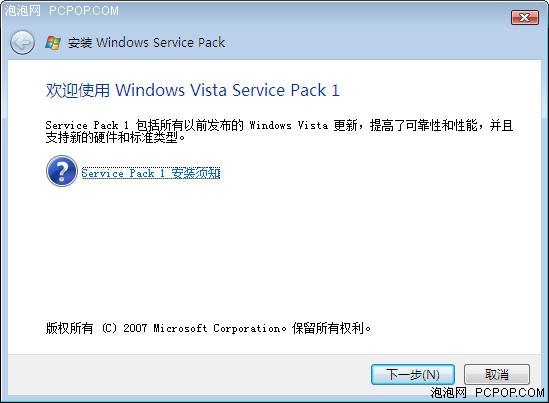Click the 支持新的硬件和标准类型 text line
This screenshot has height=403, width=549.
(x=115, y=137)
